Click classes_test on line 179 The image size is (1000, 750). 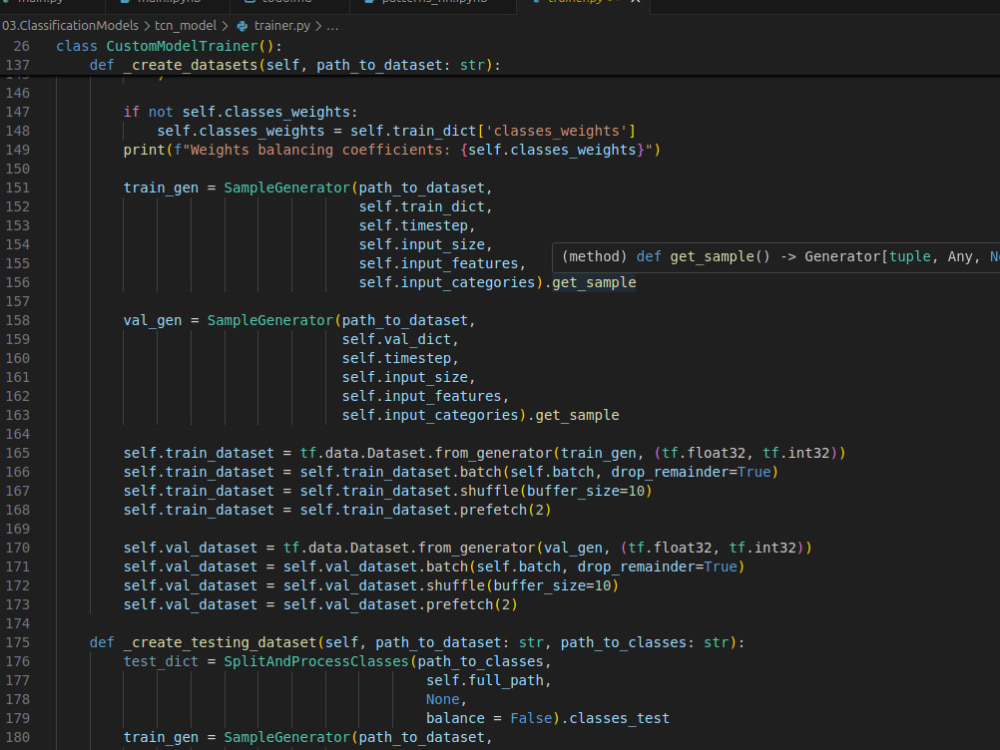pos(619,718)
